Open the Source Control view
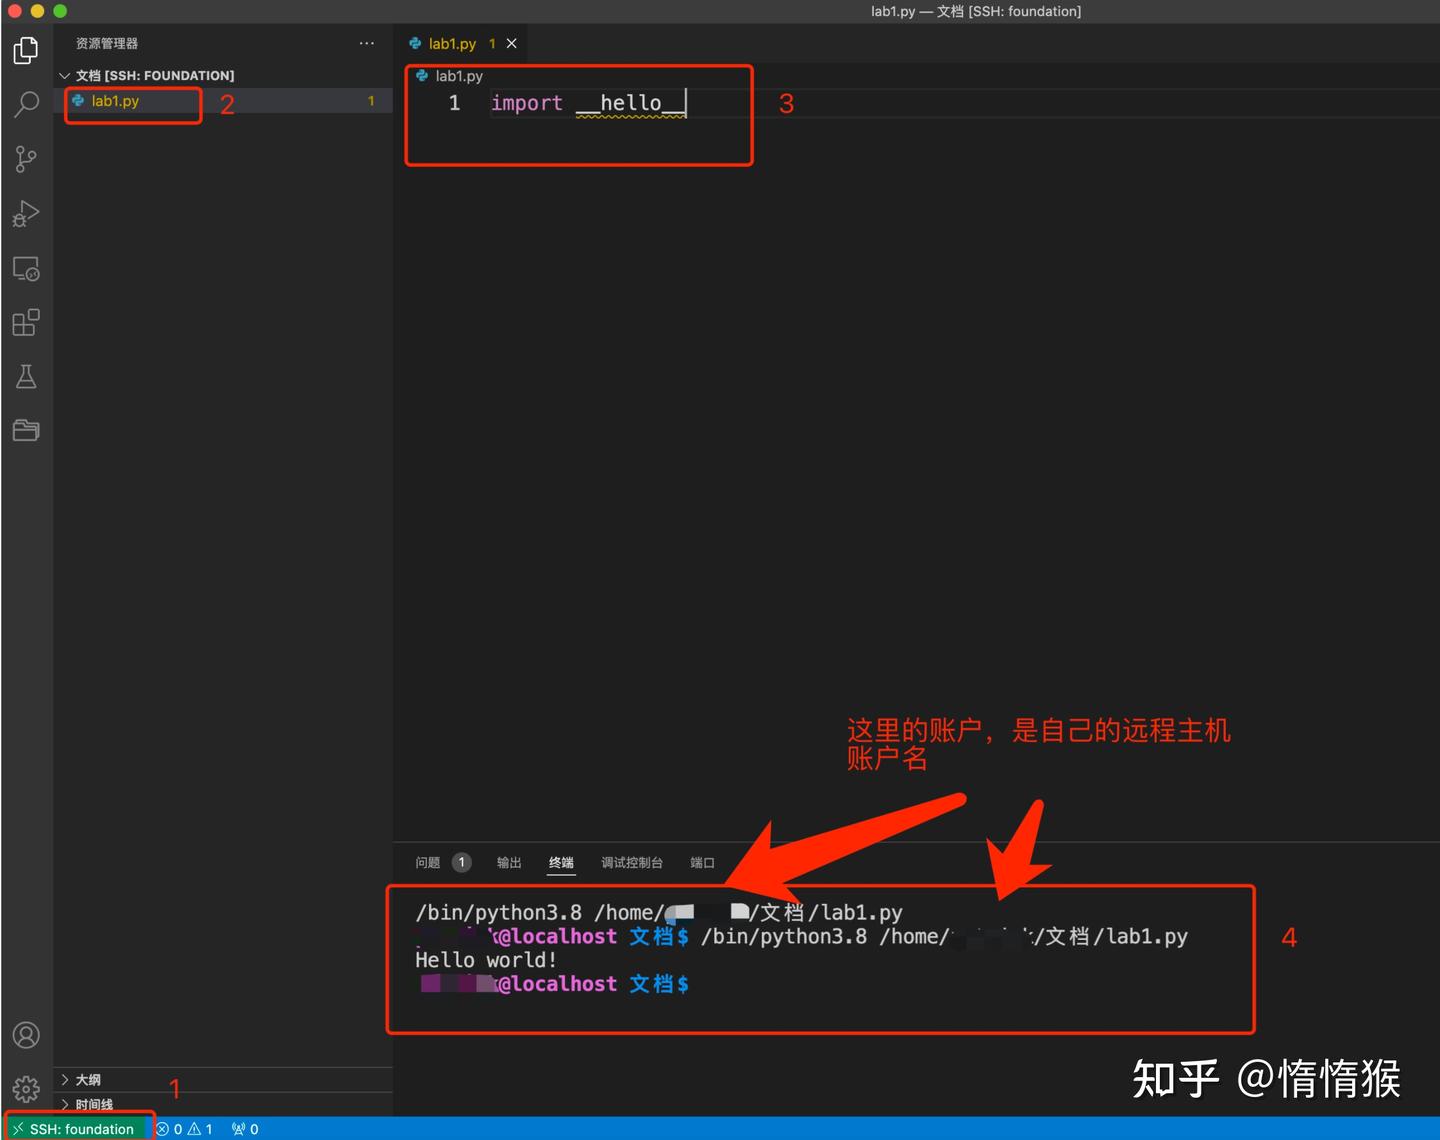1440x1140 pixels. 26,158
